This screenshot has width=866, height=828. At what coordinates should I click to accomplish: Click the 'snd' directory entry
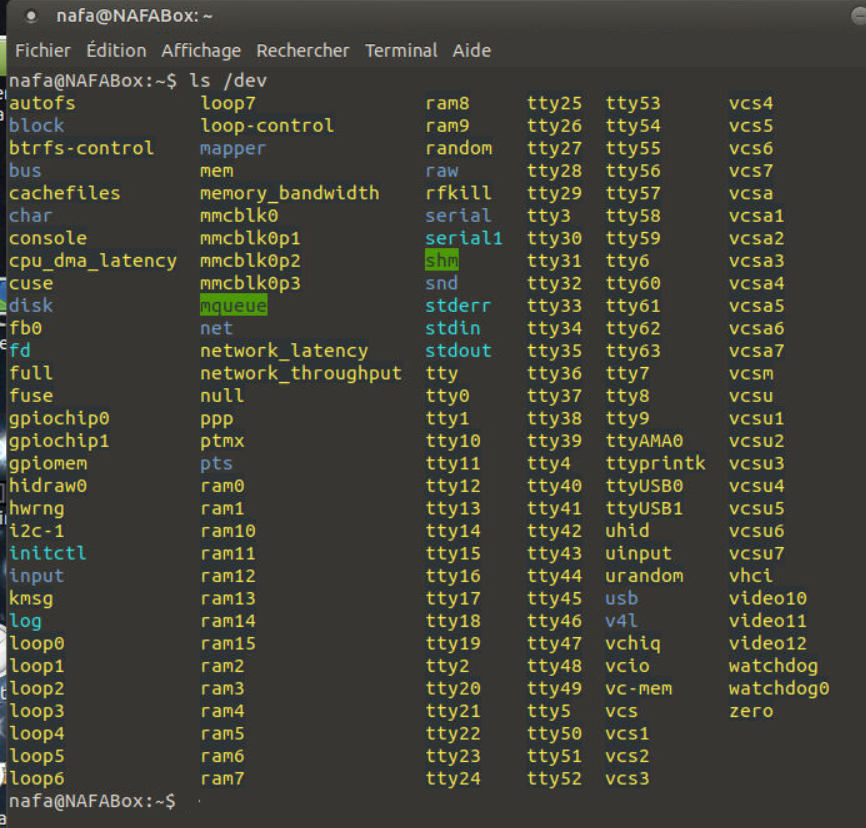442,283
